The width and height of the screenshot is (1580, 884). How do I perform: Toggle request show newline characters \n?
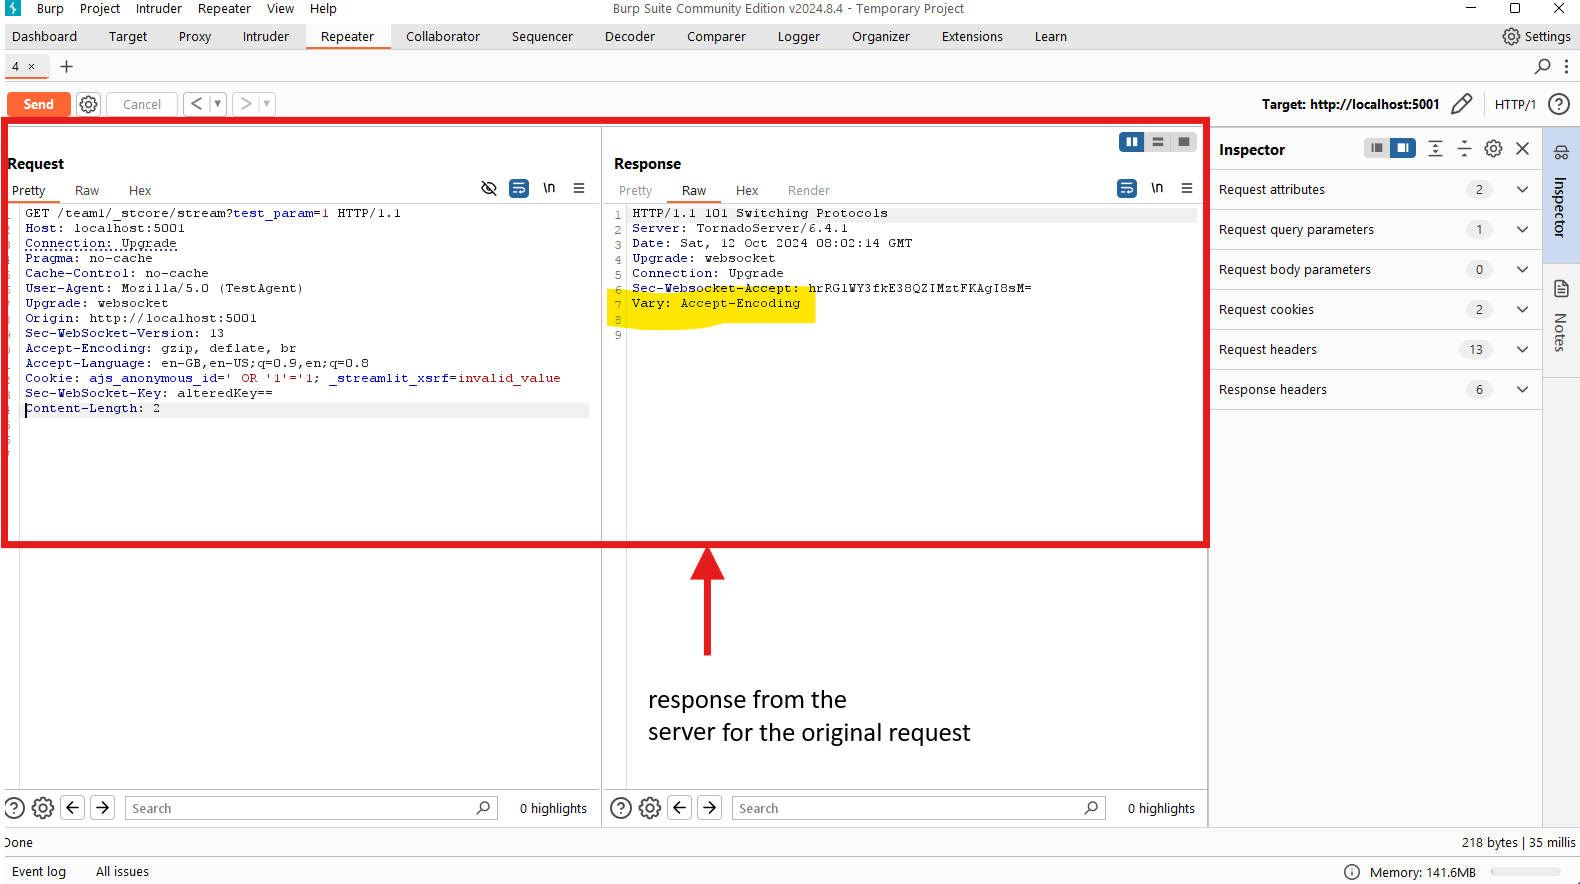[x=549, y=188]
